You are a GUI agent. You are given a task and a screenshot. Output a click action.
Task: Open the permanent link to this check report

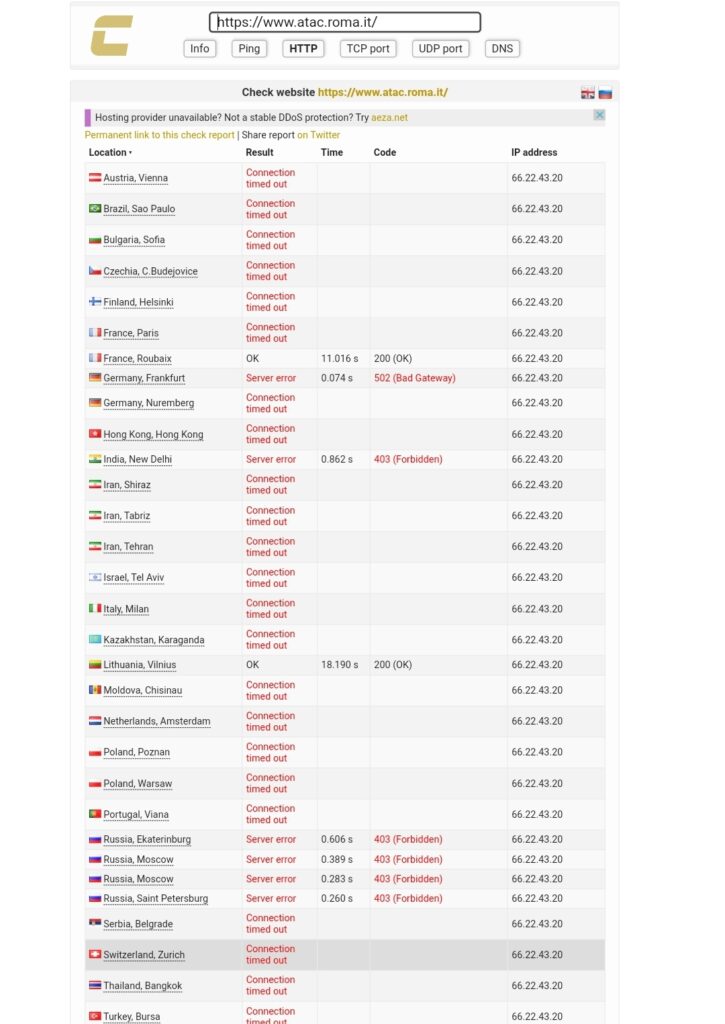(159, 135)
